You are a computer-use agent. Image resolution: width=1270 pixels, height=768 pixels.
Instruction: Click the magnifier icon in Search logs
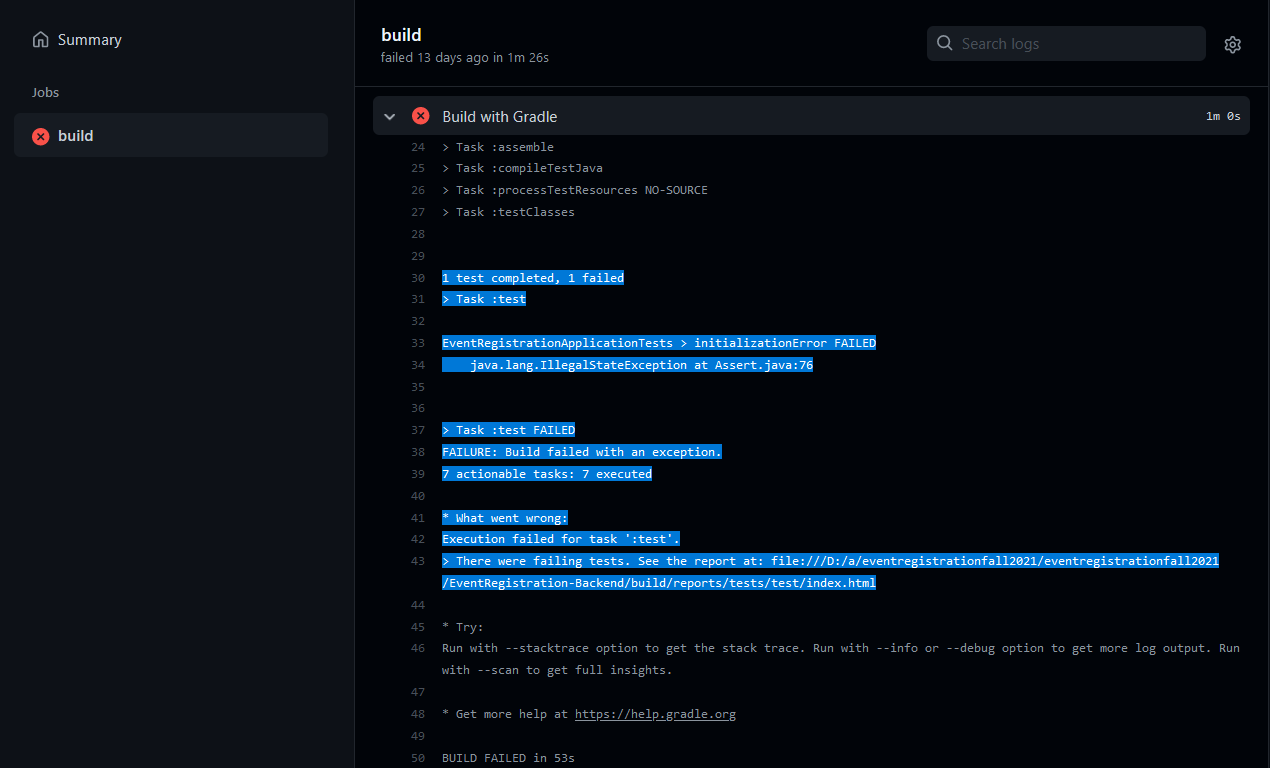coord(944,44)
